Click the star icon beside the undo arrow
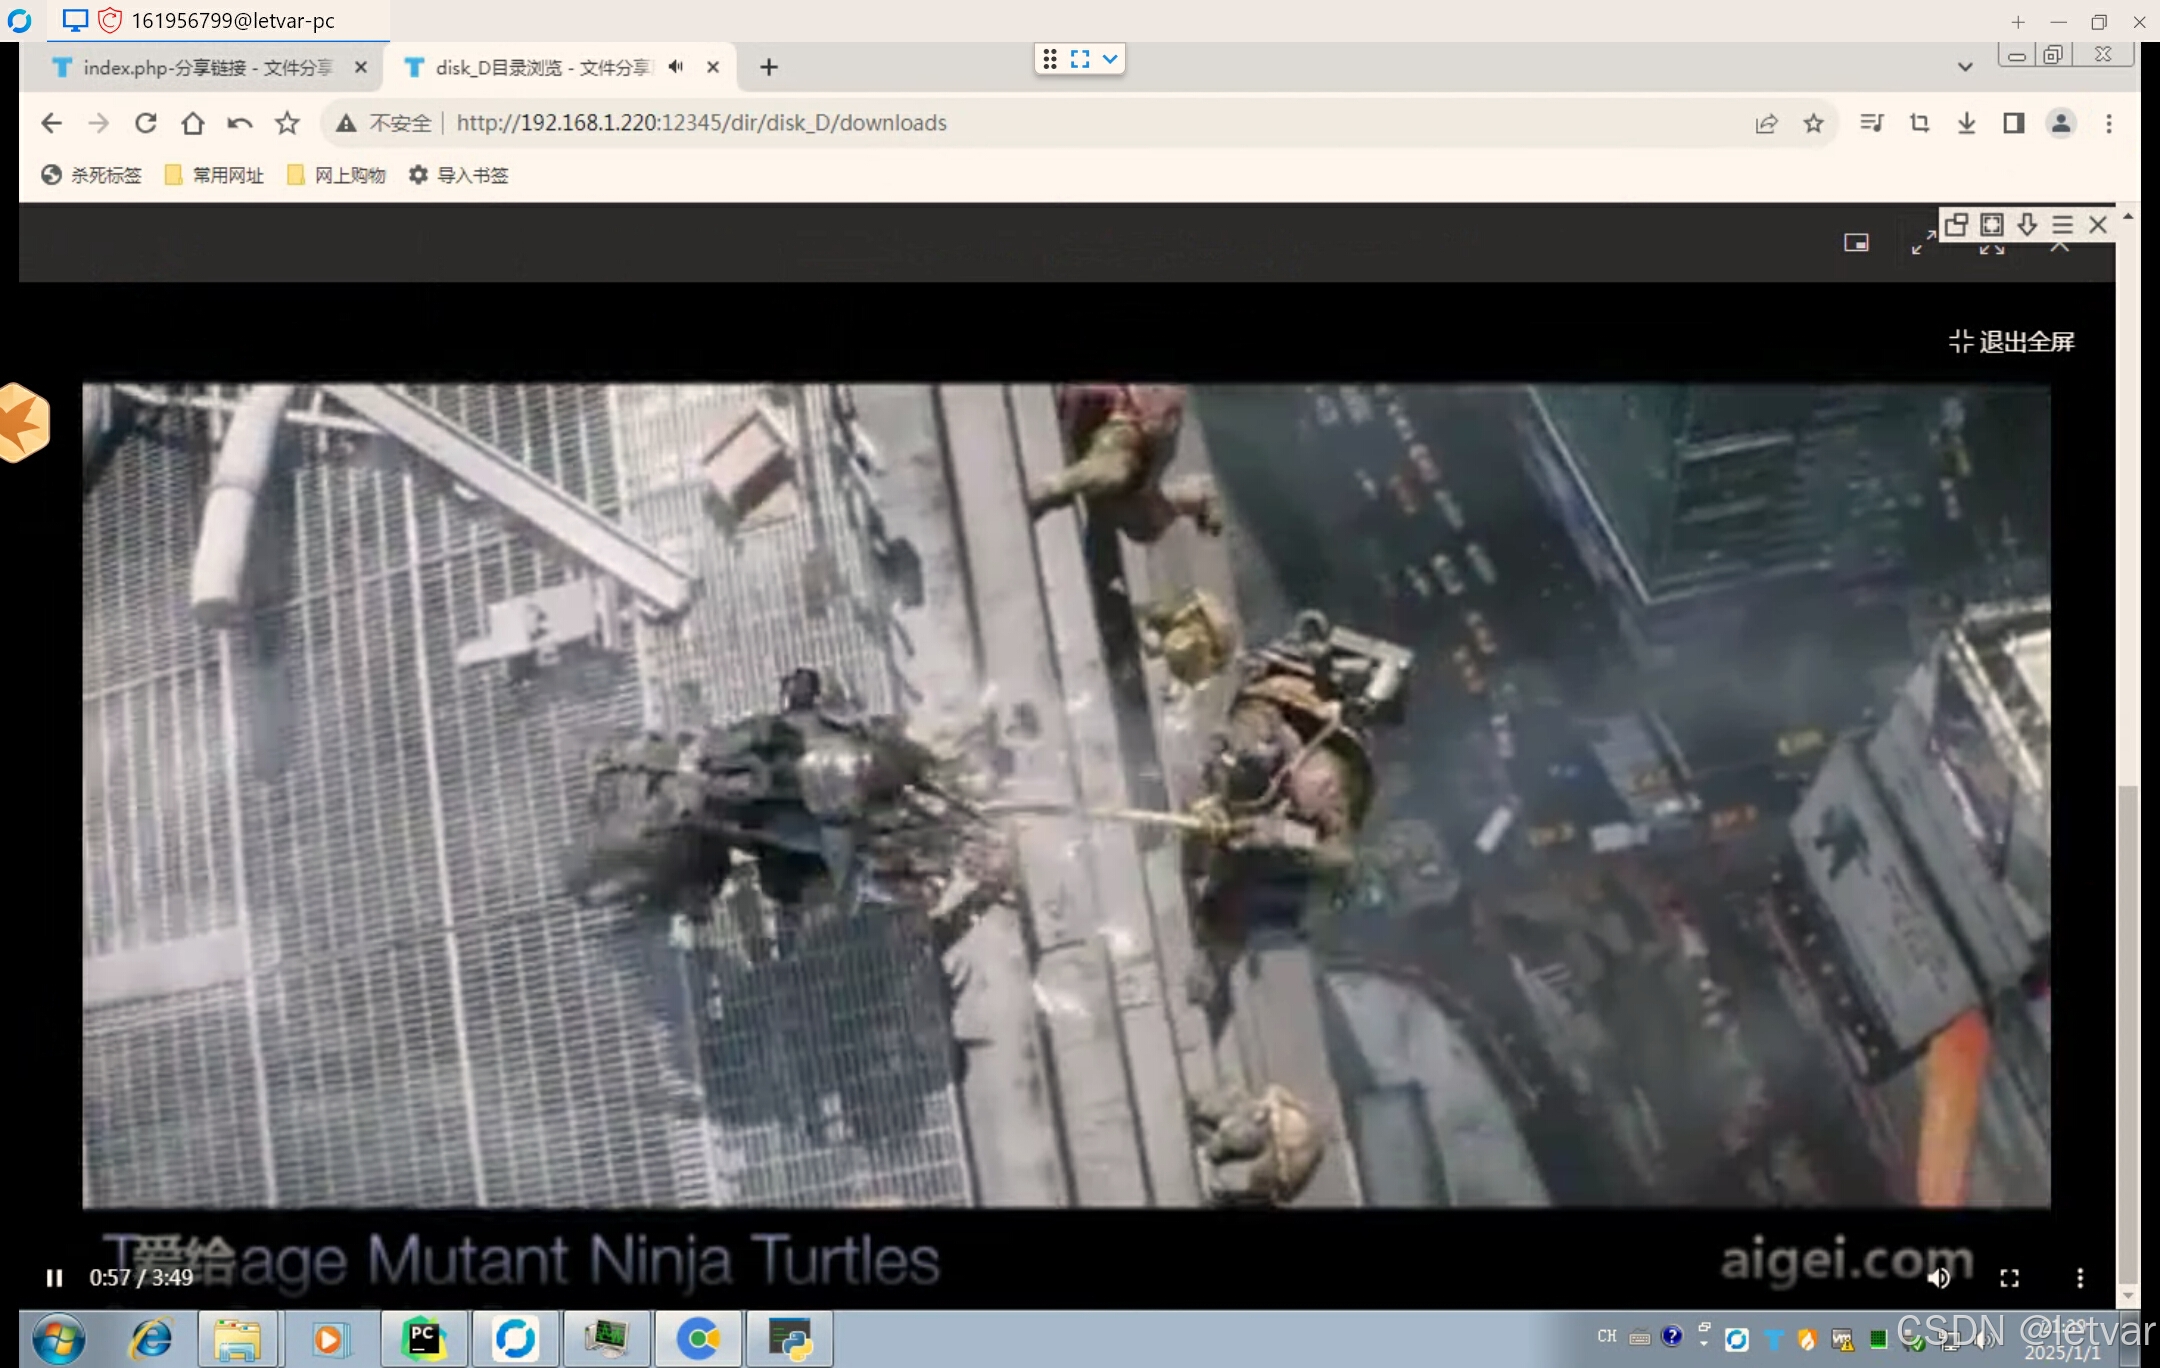This screenshot has width=2160, height=1368. click(287, 123)
